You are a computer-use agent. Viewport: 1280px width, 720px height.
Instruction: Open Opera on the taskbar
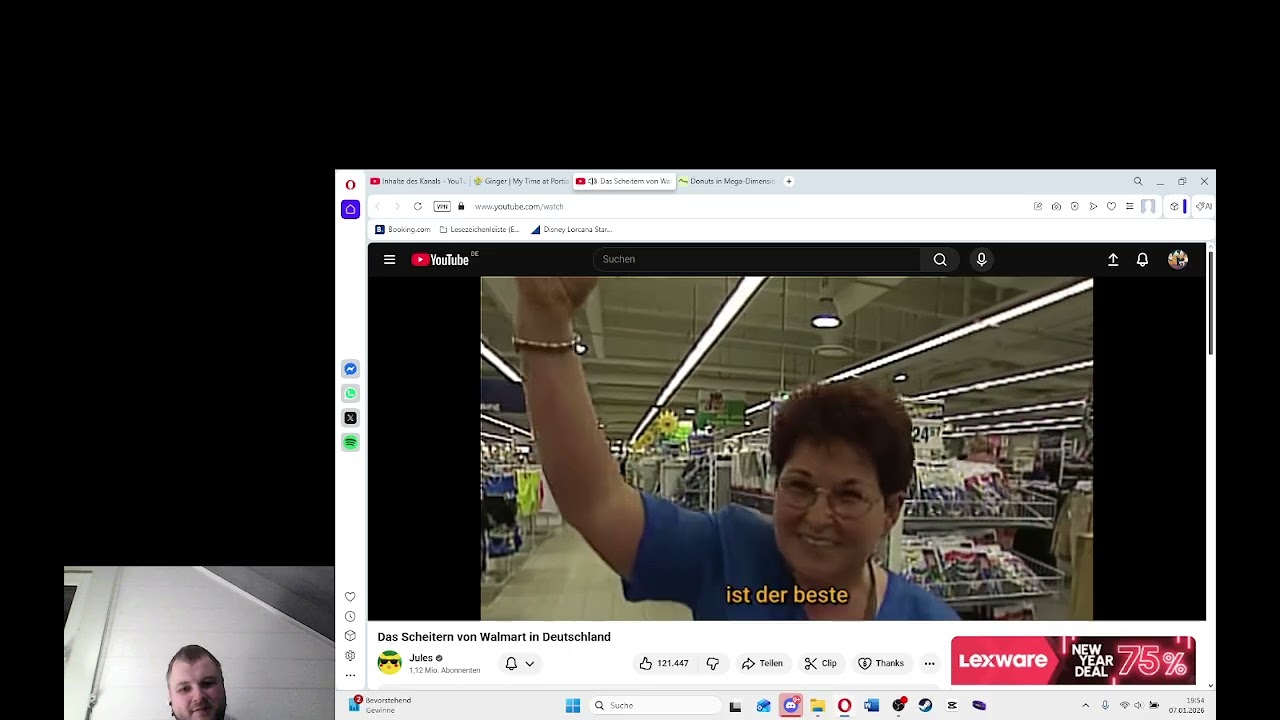pos(844,705)
